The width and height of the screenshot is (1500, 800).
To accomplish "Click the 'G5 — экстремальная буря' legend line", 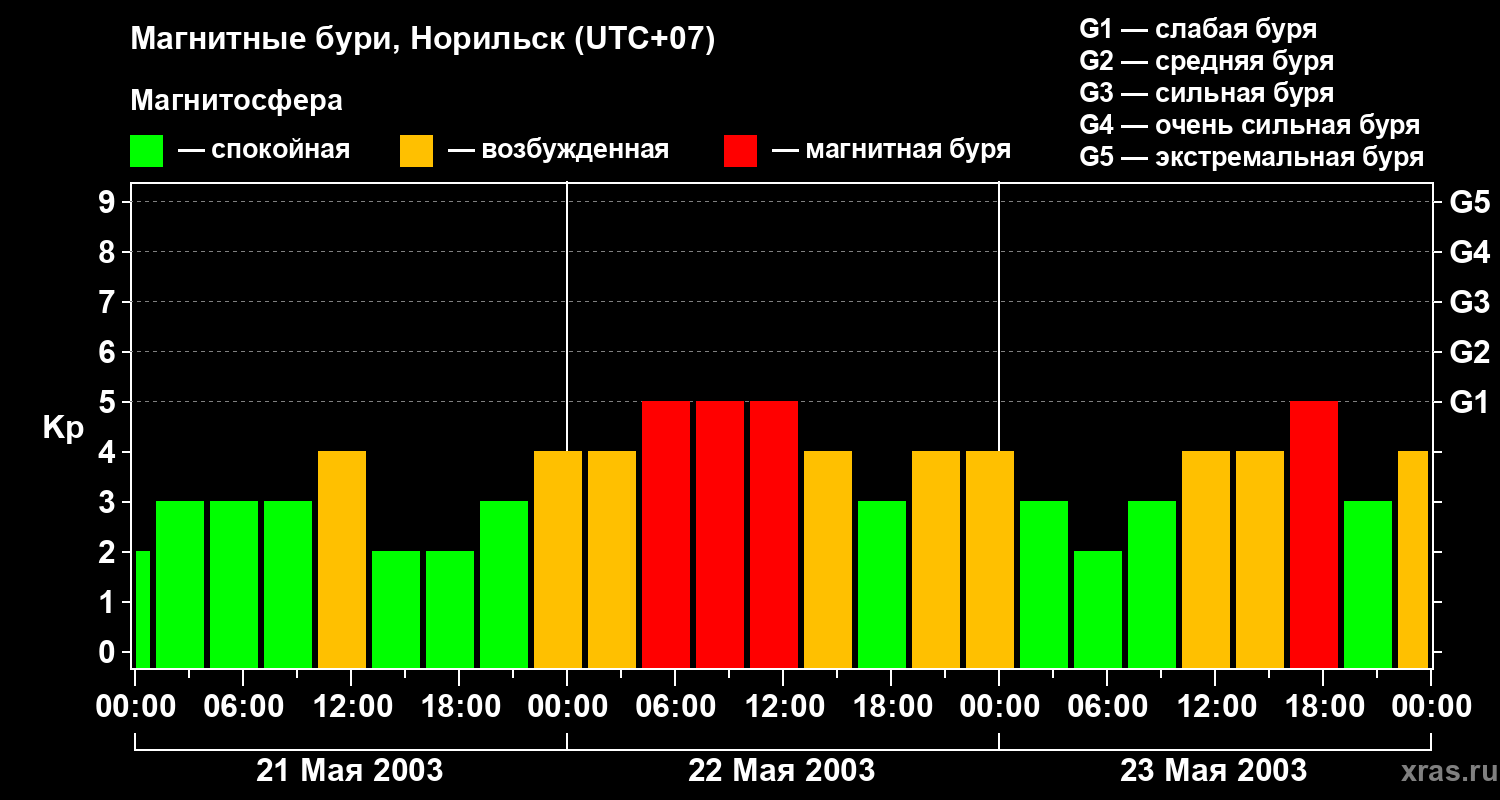I will coord(1251,157).
